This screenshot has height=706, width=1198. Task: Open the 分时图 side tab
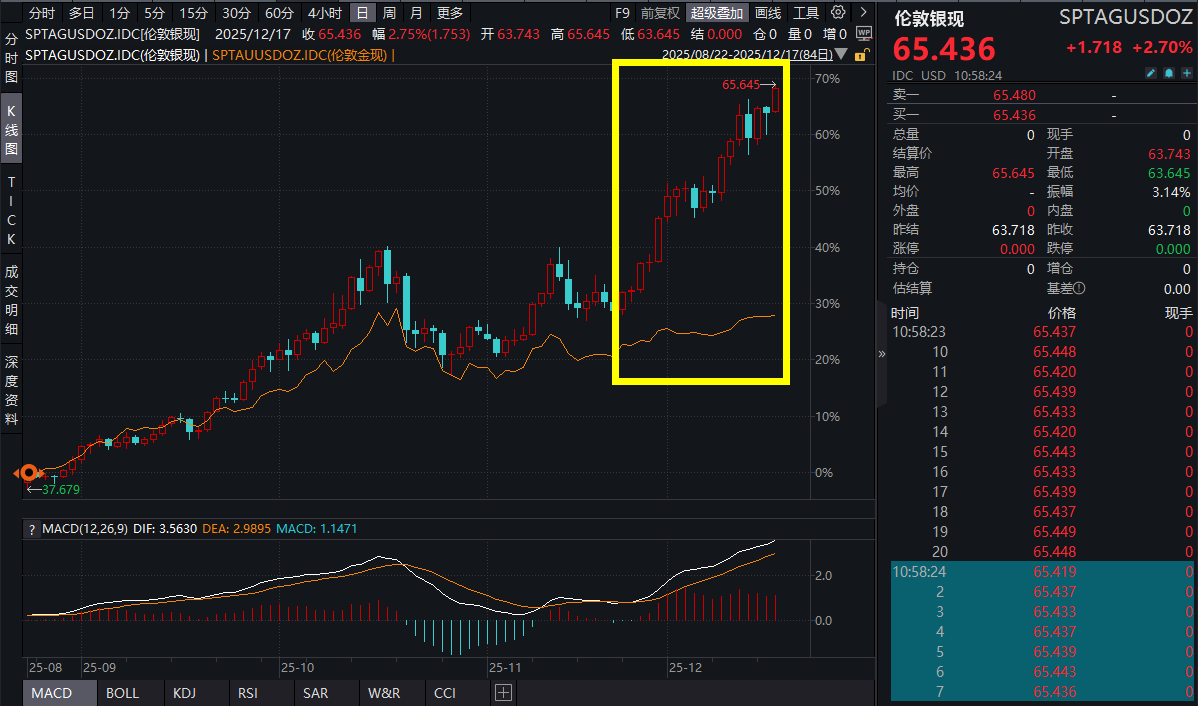tap(11, 58)
